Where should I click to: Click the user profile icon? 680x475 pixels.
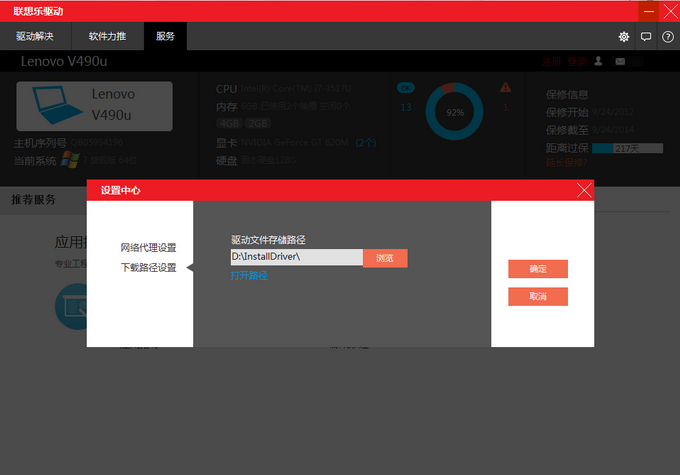tap(598, 61)
